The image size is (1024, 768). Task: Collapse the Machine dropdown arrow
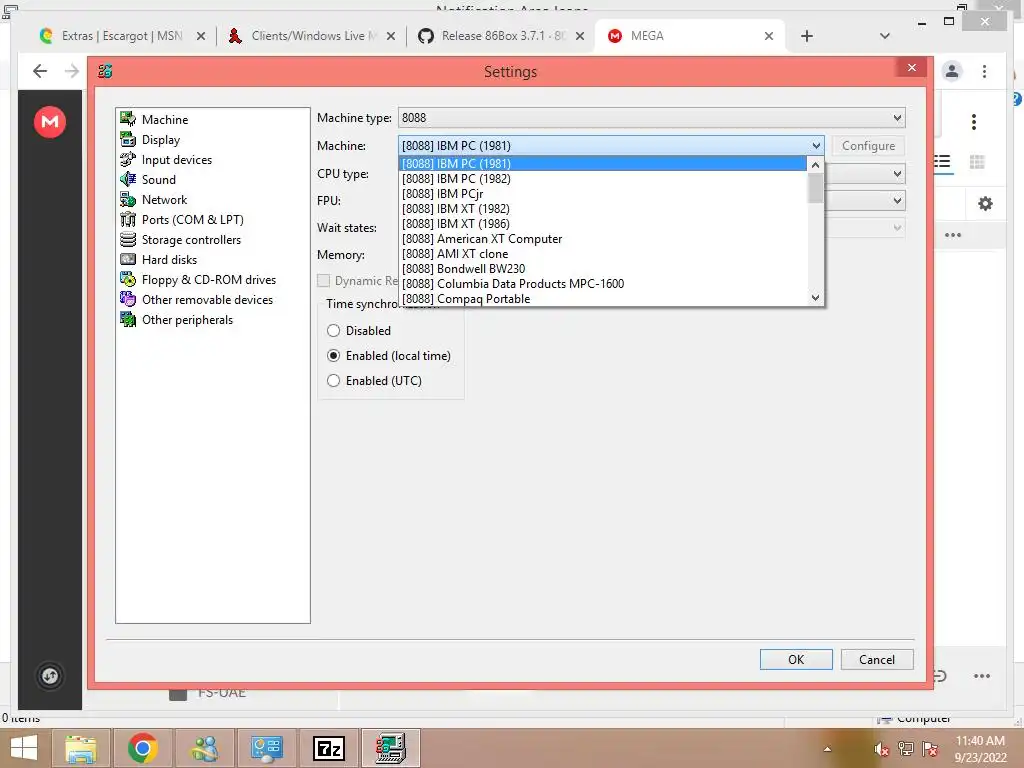pyautogui.click(x=816, y=146)
